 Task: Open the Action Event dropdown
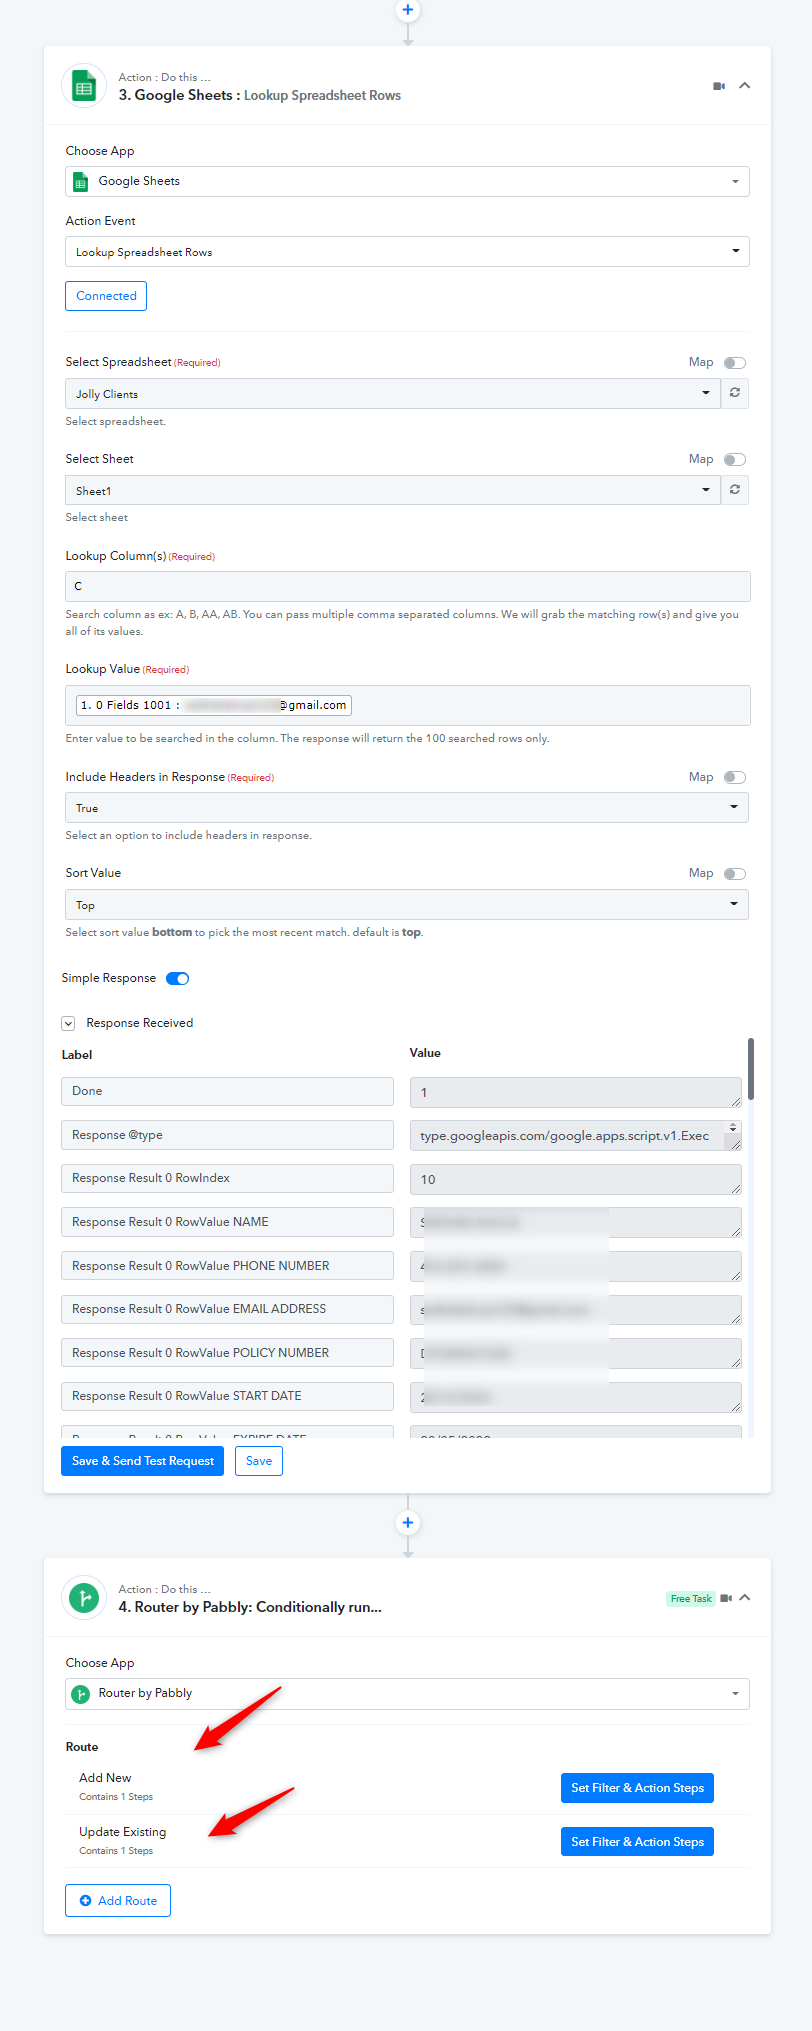tap(407, 252)
